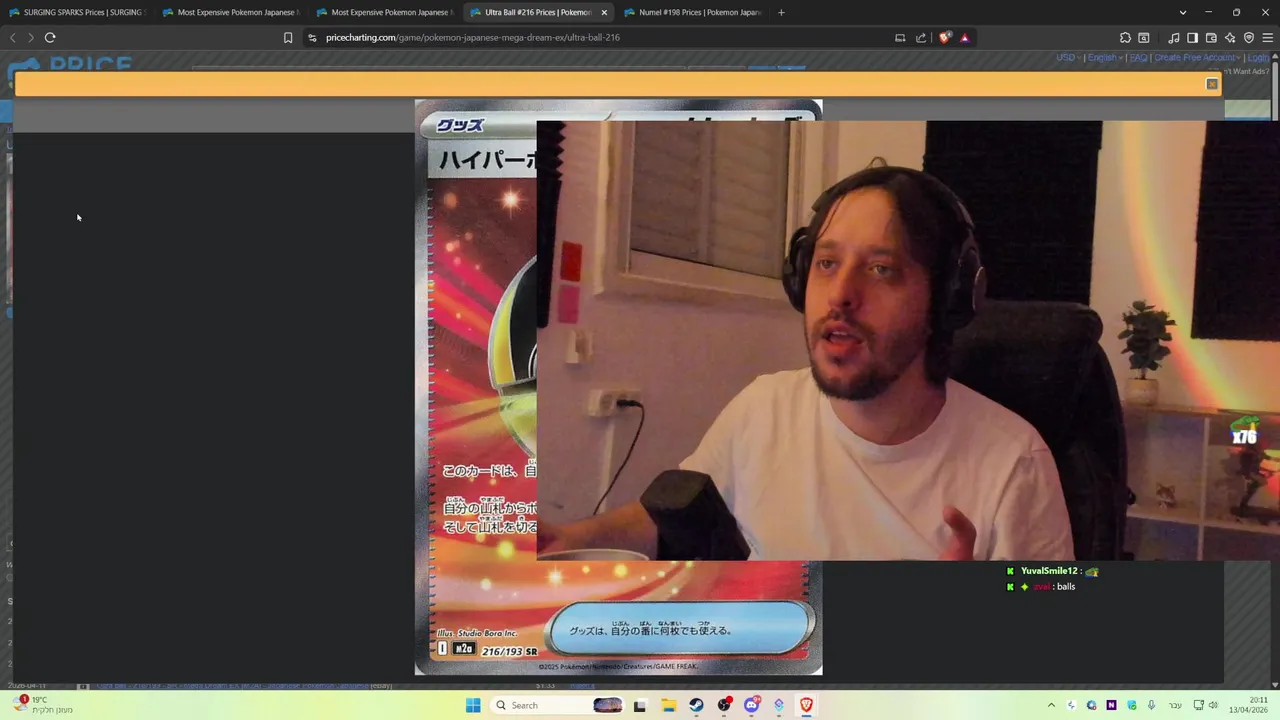
Task: Share this page via the share icon
Action: [921, 38]
